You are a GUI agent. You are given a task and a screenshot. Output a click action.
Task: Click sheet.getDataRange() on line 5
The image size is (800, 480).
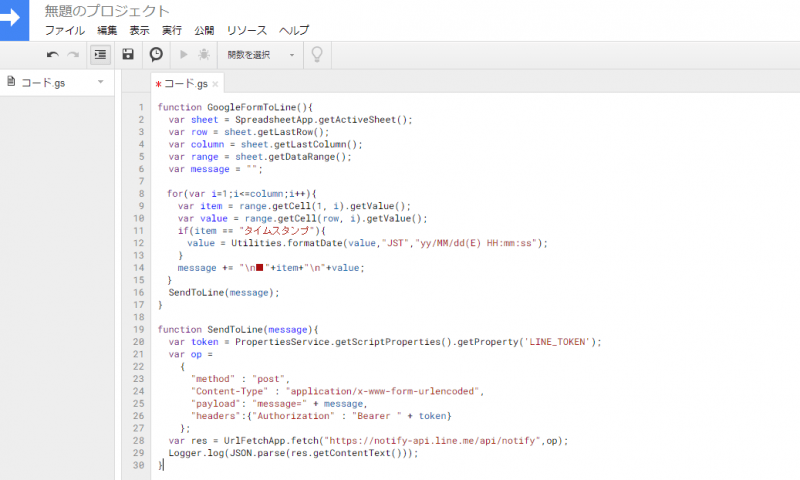point(290,157)
